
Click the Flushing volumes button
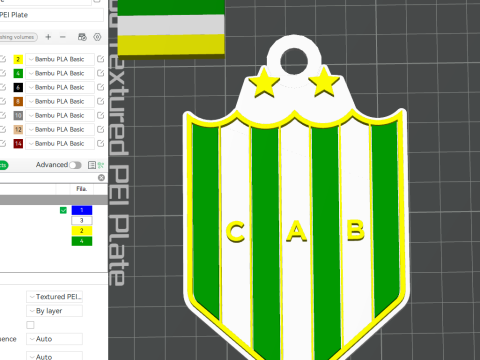coord(18,37)
